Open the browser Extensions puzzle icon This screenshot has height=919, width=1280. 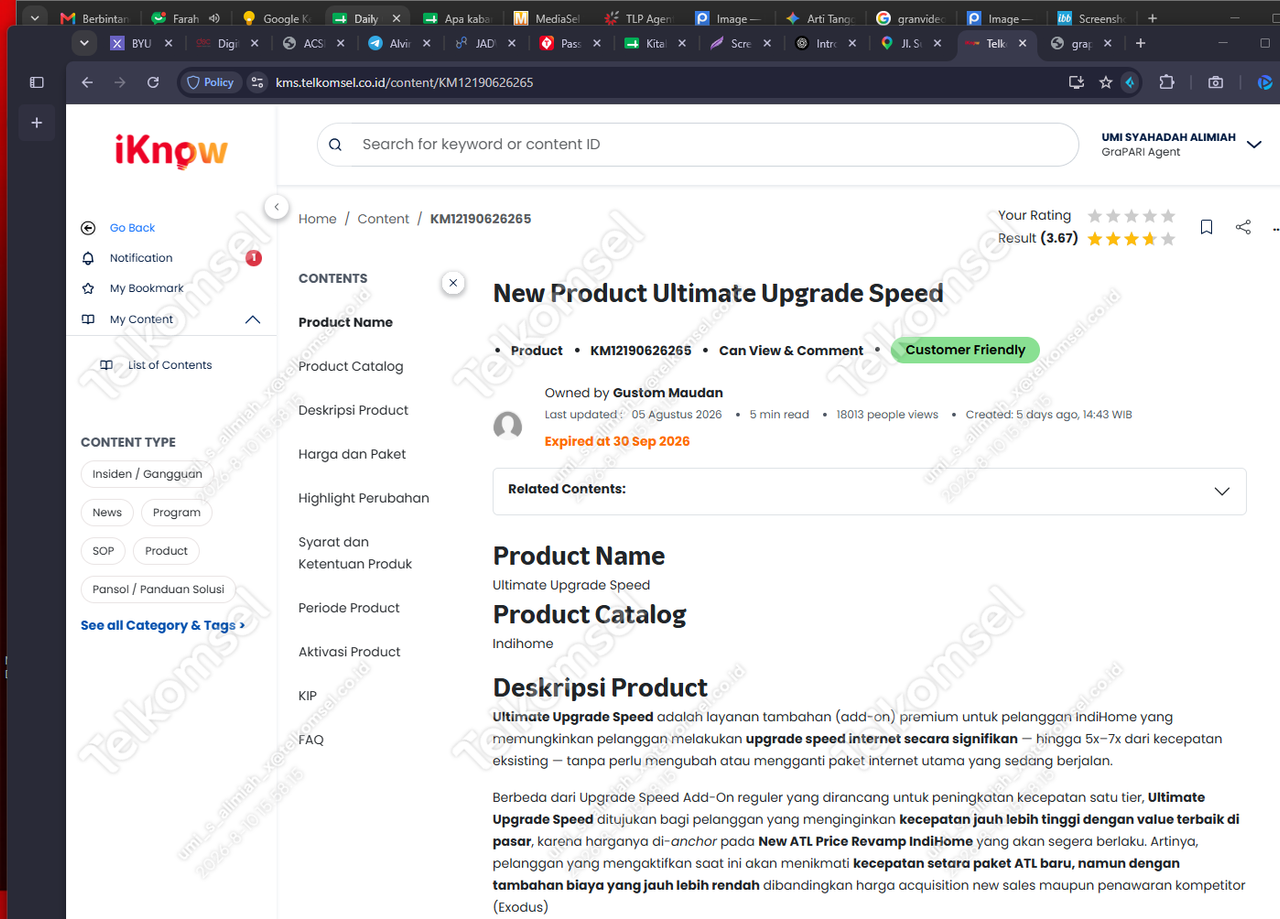tap(1166, 82)
